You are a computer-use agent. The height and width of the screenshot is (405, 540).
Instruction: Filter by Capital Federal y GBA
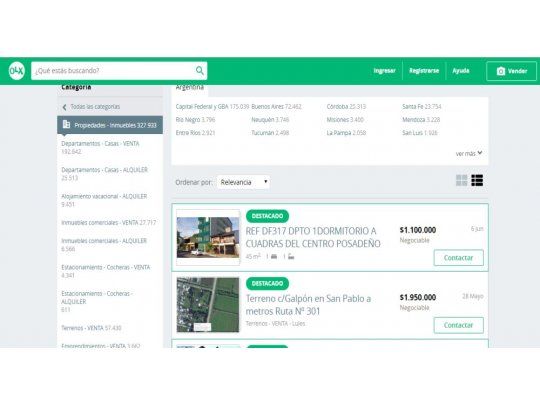coord(212,107)
